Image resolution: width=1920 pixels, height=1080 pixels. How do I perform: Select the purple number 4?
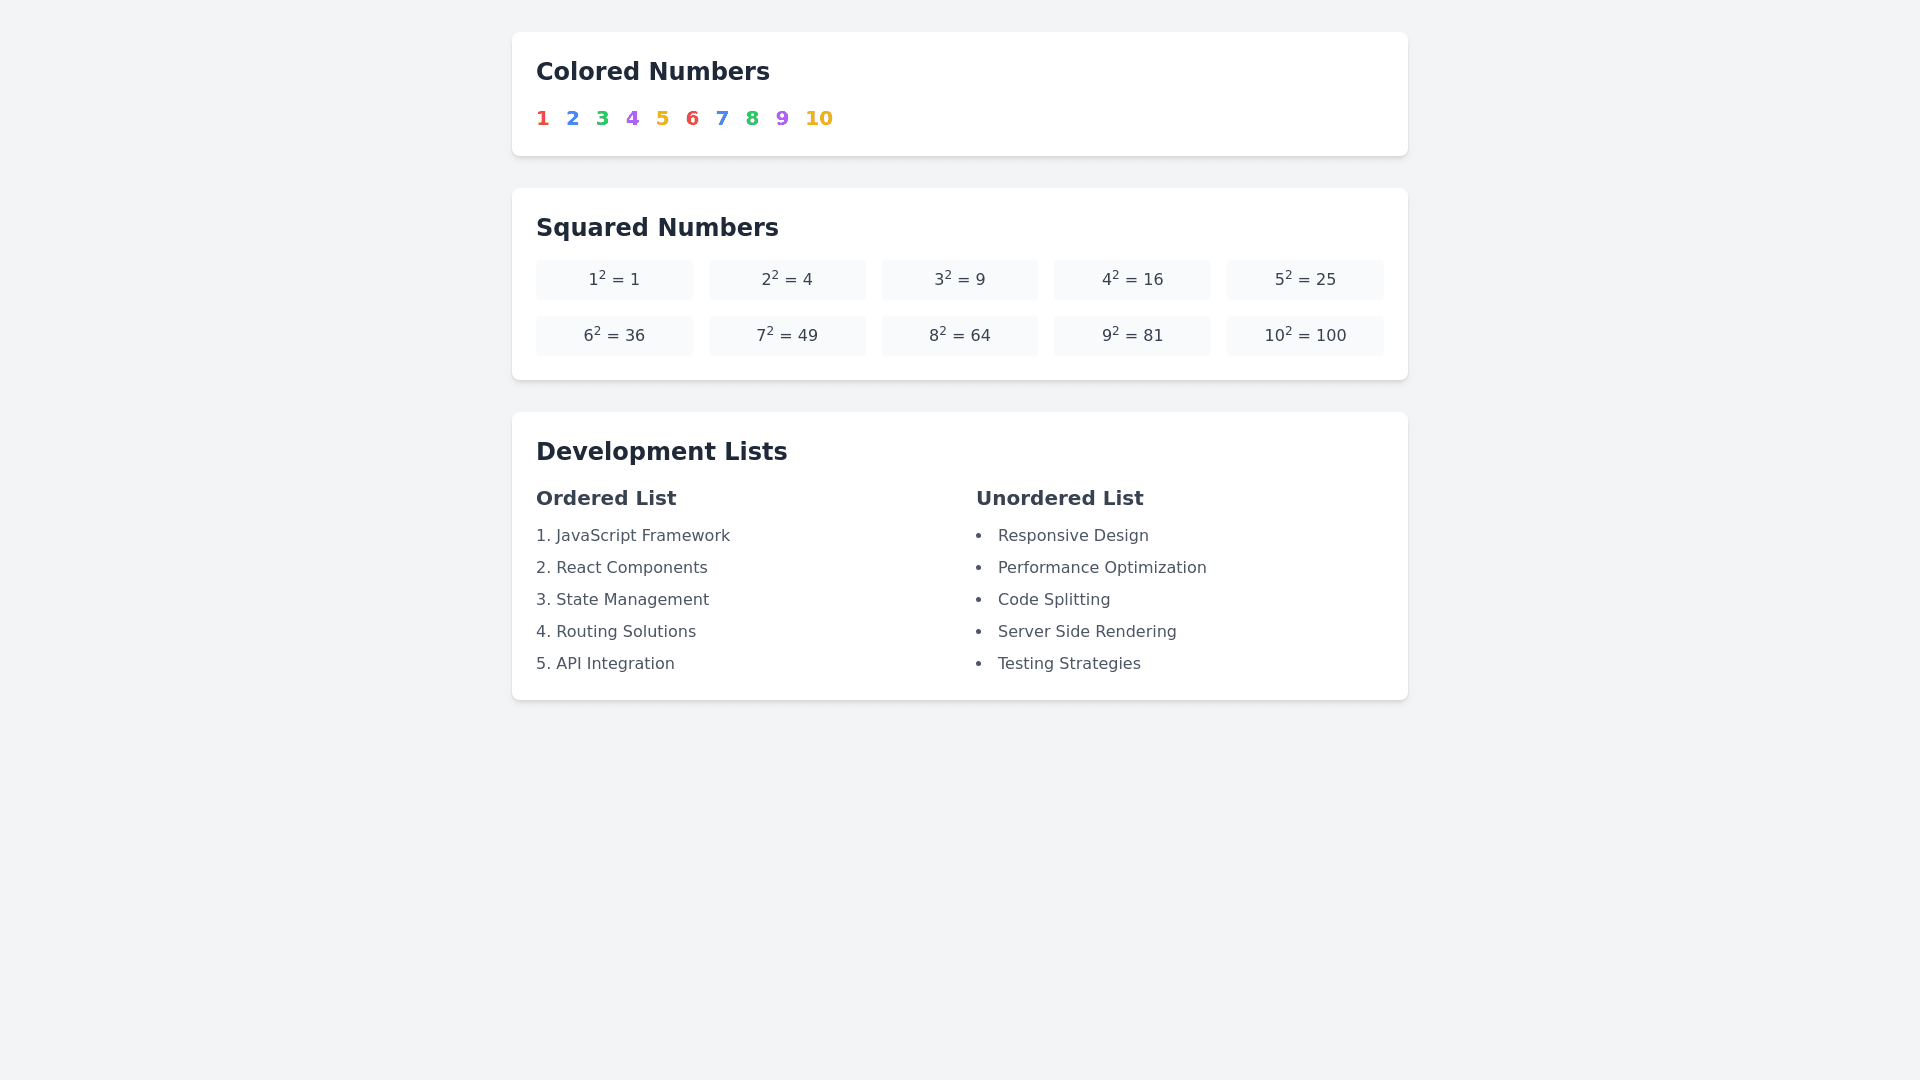(x=632, y=119)
